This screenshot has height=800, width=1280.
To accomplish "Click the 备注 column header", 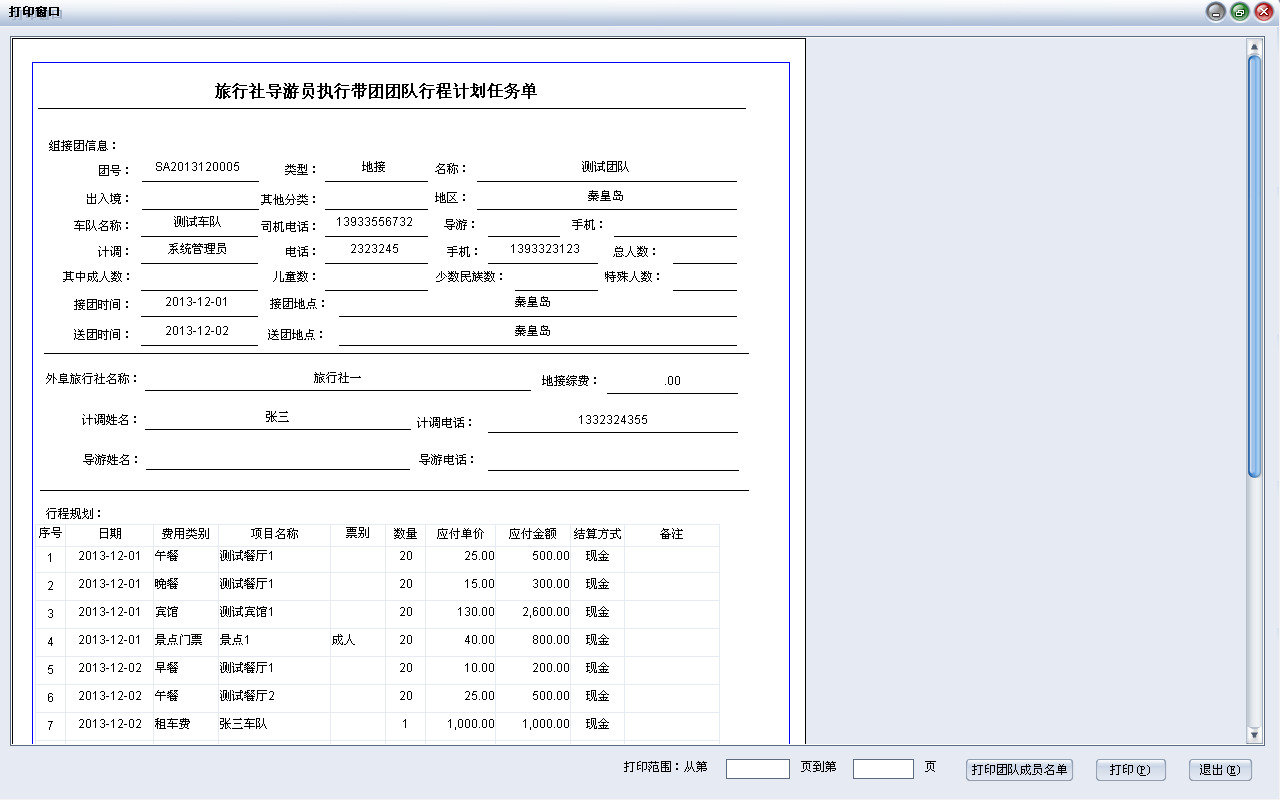I will point(671,534).
